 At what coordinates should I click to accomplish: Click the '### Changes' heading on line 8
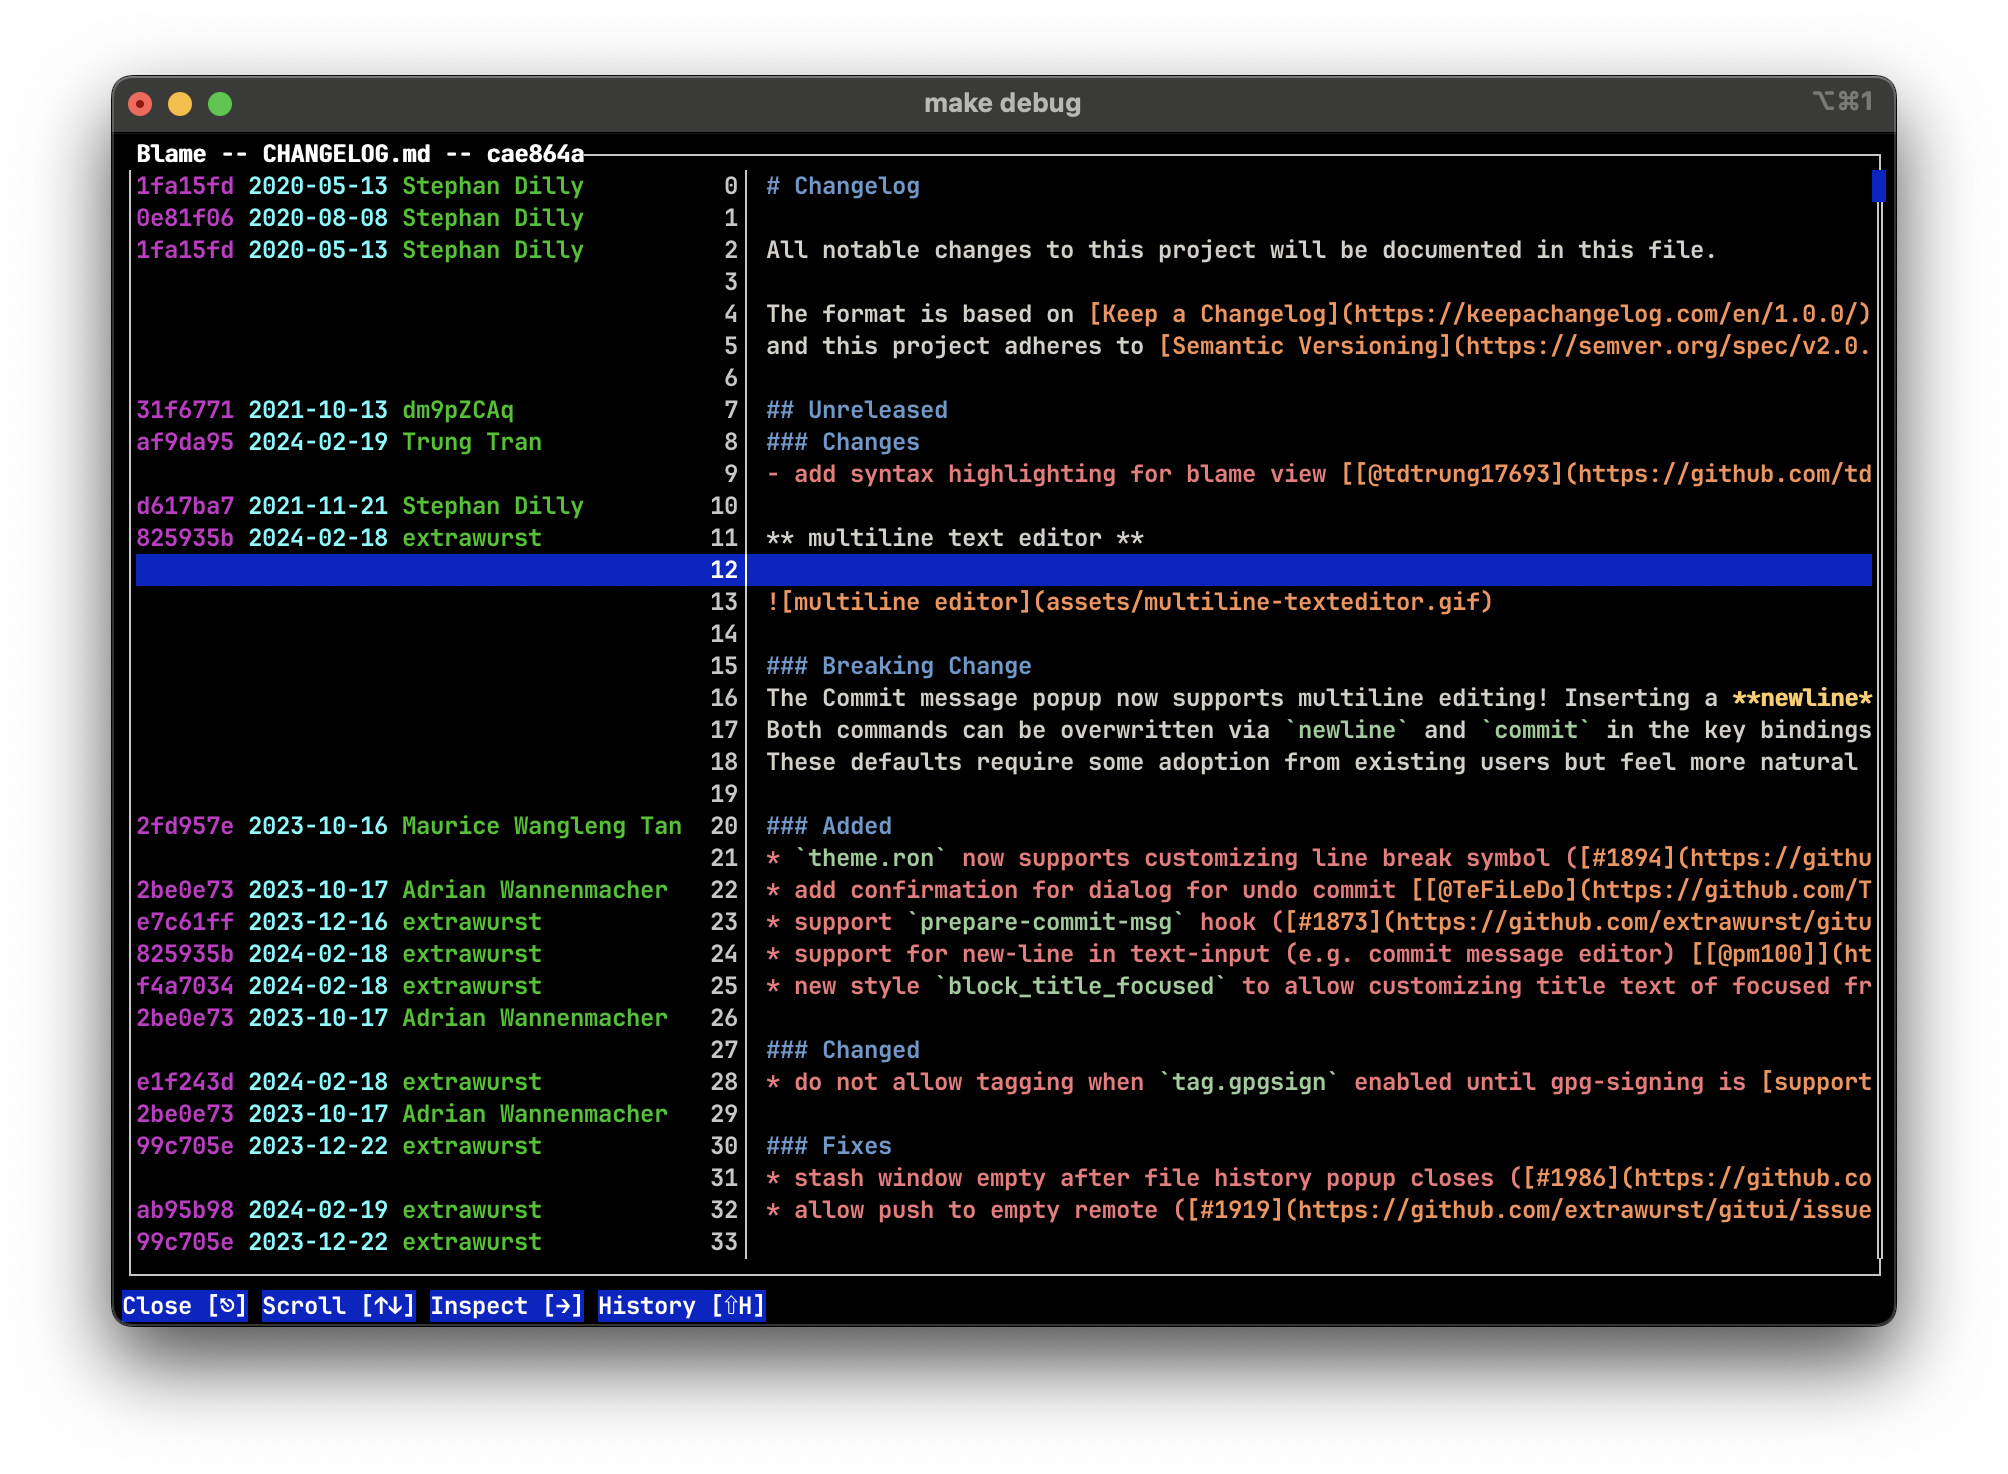[843, 442]
